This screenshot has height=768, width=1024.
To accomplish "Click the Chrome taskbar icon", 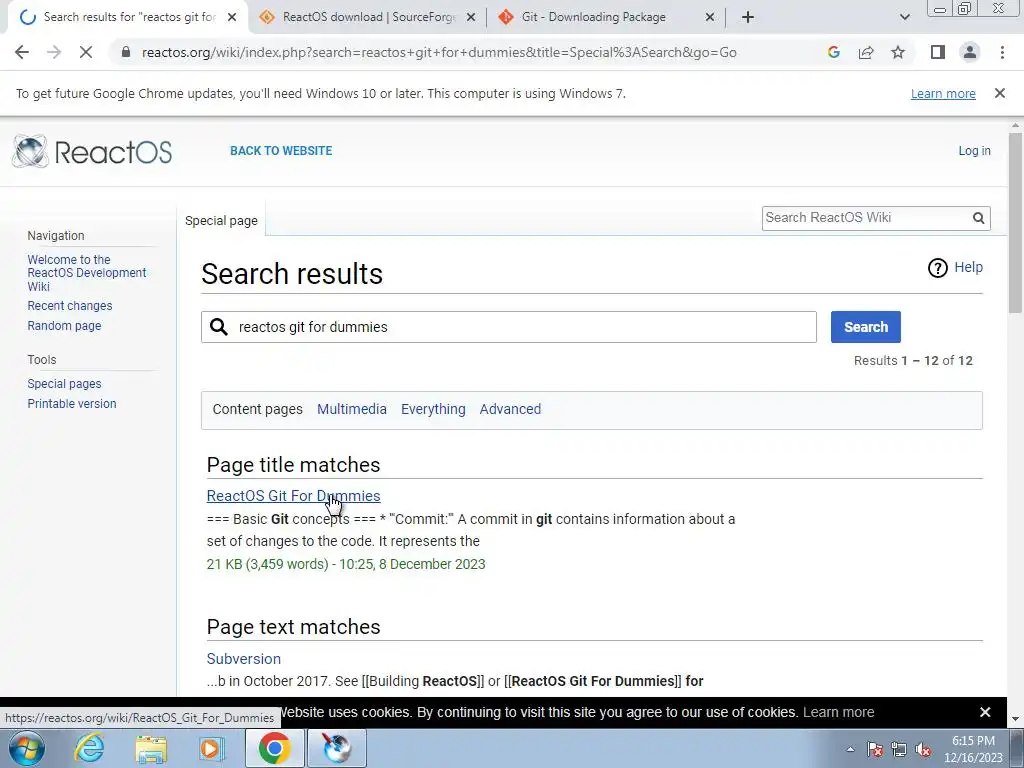I will (x=274, y=748).
